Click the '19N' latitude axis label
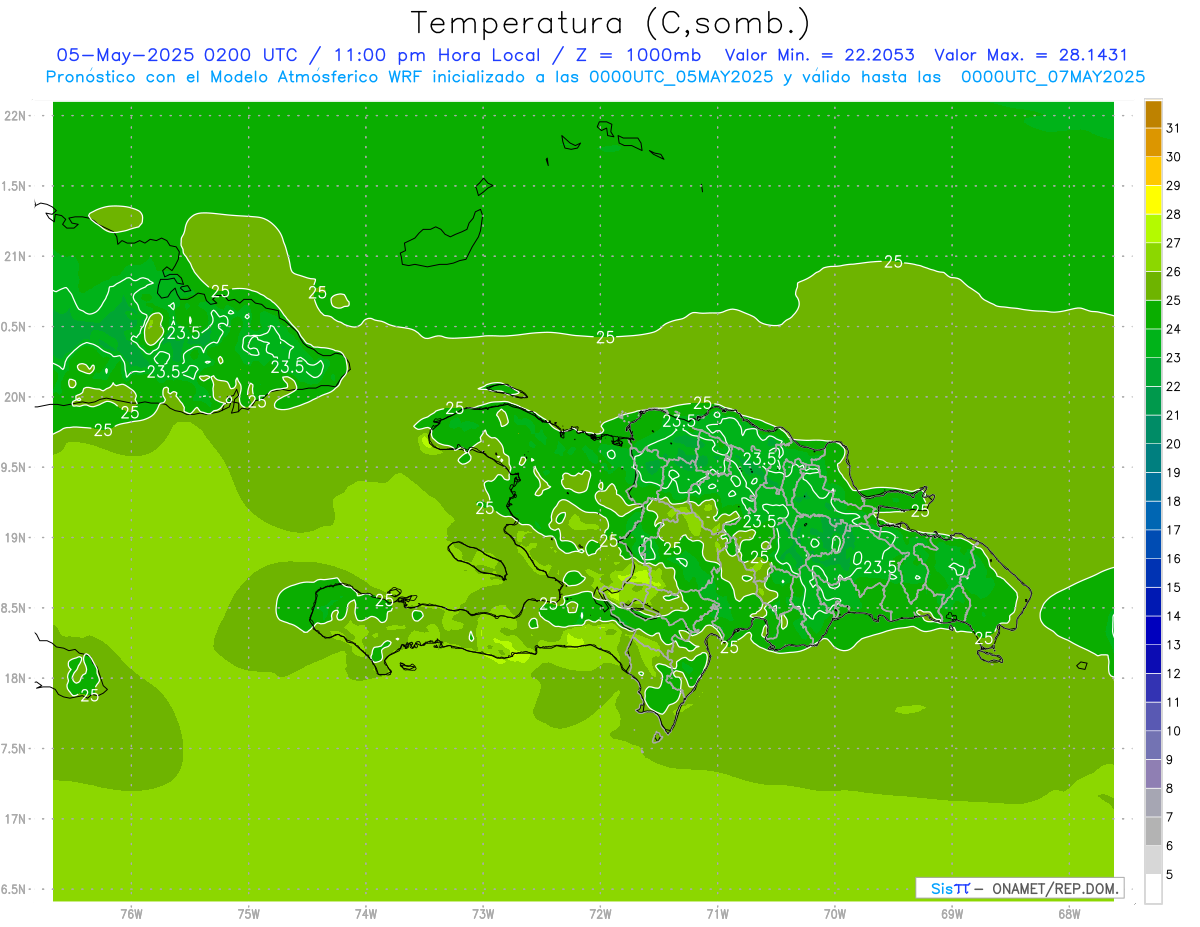This screenshot has height=927, width=1200. pos(17,538)
